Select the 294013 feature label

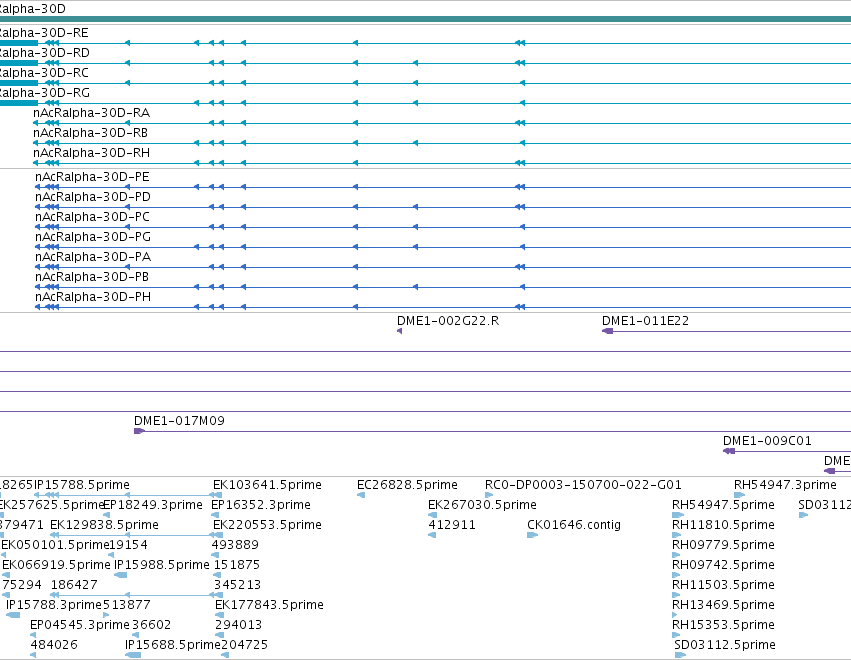coord(238,625)
